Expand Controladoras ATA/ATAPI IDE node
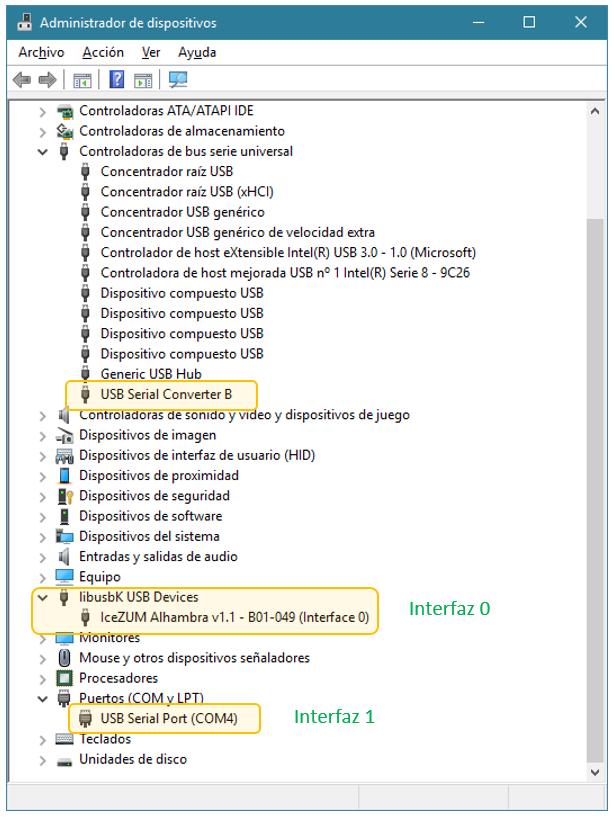Image resolution: width=615 pixels, height=819 pixels. (x=43, y=112)
